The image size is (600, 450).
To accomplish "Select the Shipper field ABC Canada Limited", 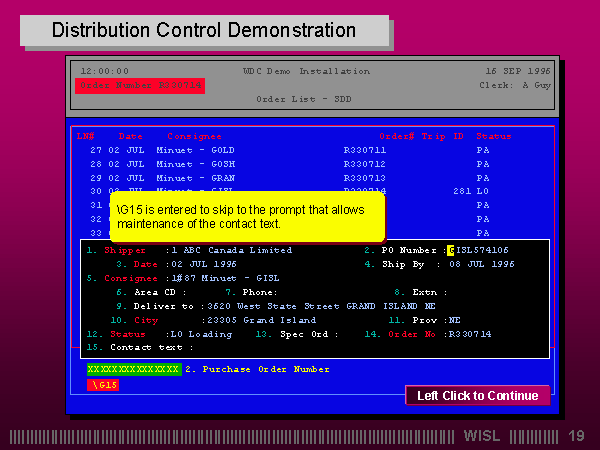I will tap(232, 250).
